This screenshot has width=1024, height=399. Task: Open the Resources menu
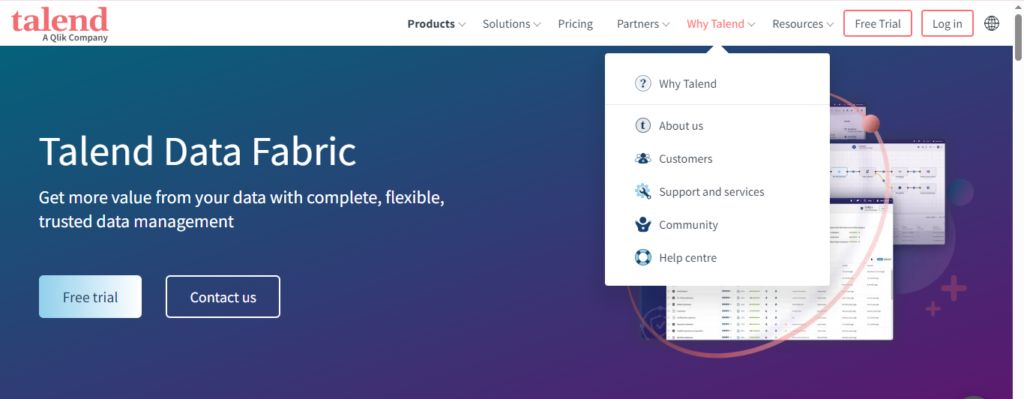[797, 24]
